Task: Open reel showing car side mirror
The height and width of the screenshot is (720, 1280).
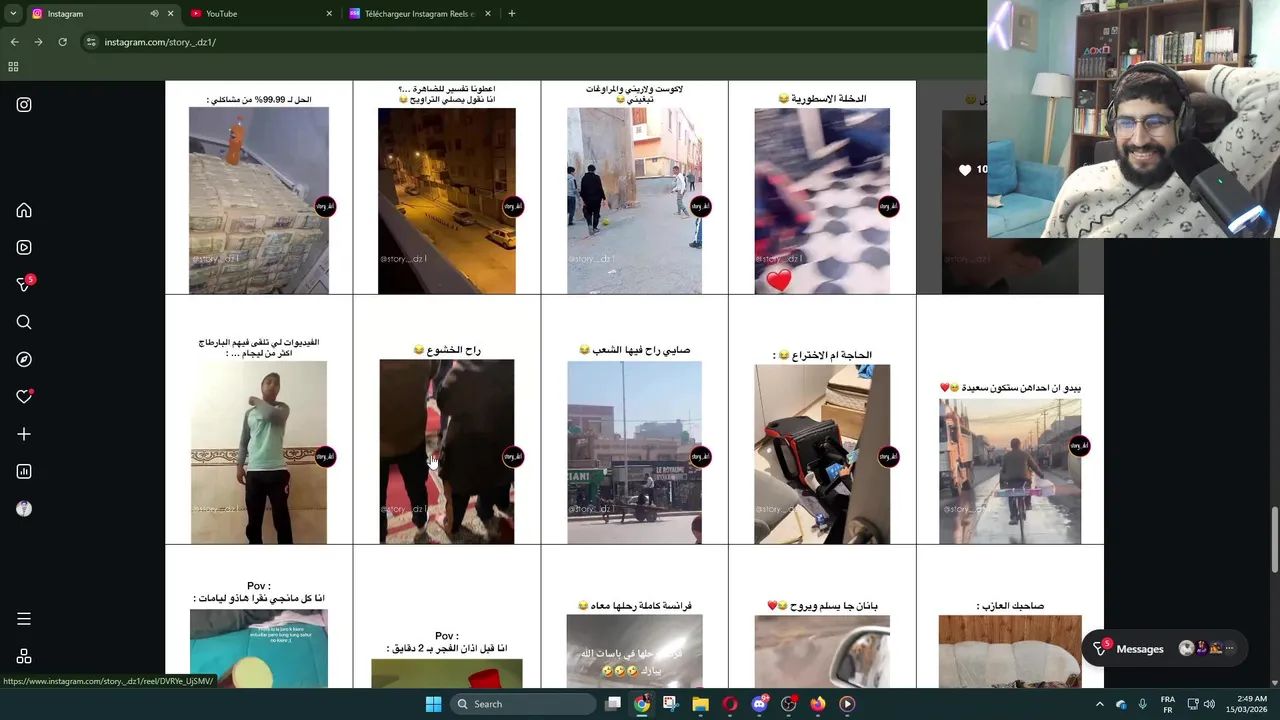Action: pos(822,618)
